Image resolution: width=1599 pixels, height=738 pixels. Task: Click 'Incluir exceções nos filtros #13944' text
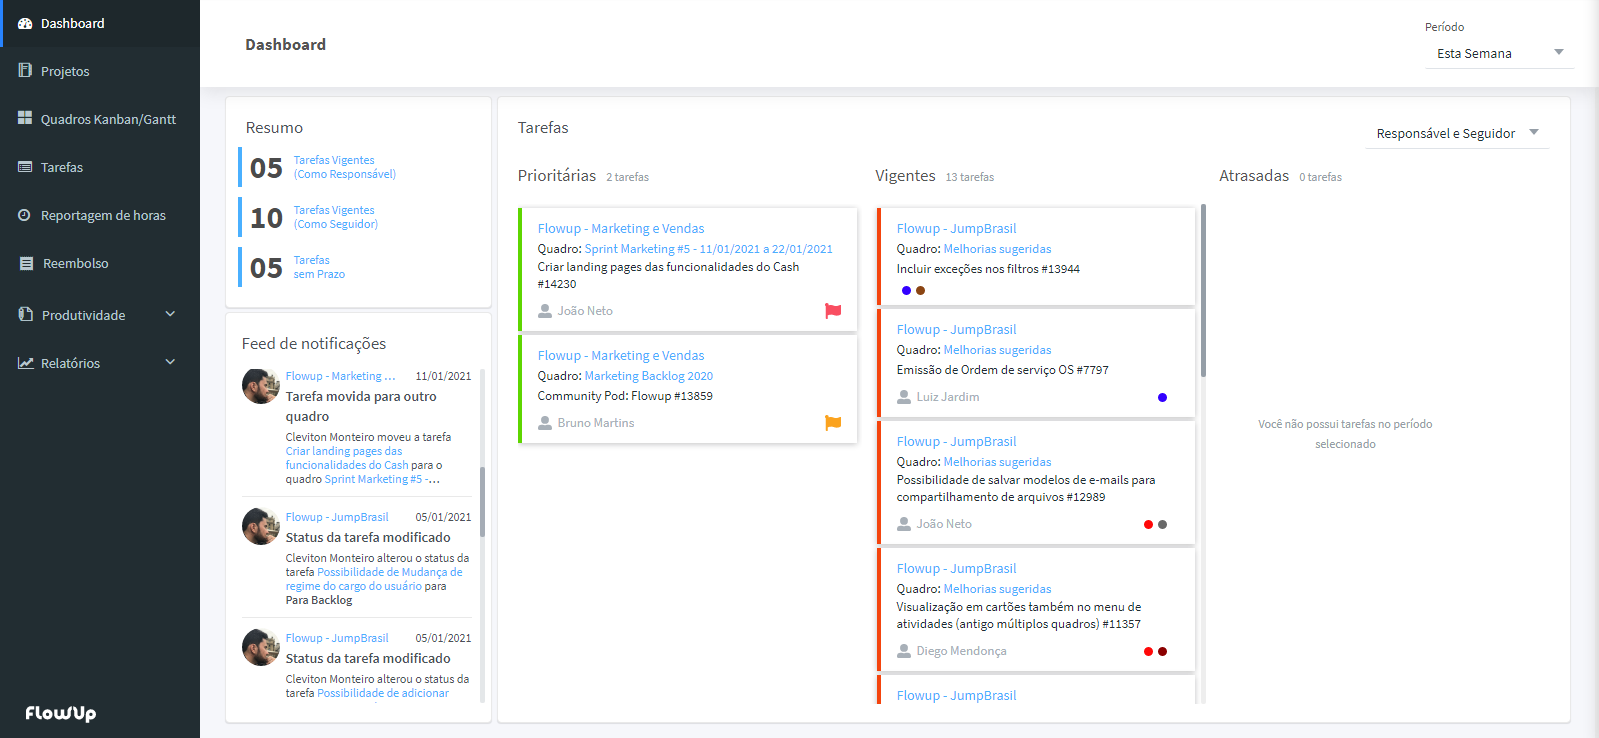pyautogui.click(x=988, y=269)
